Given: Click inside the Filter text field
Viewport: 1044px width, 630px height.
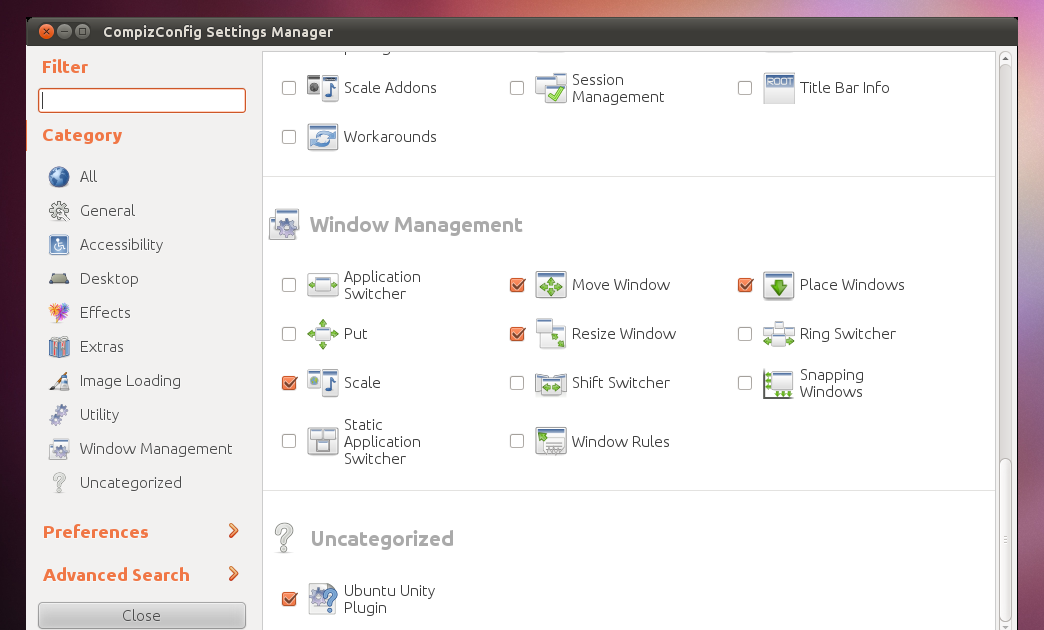Looking at the screenshot, I should pos(141,100).
